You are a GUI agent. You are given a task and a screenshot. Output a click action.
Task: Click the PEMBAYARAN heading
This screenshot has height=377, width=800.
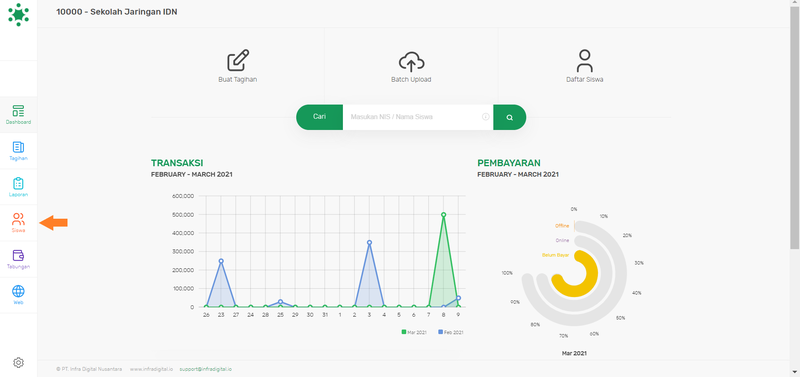509,163
